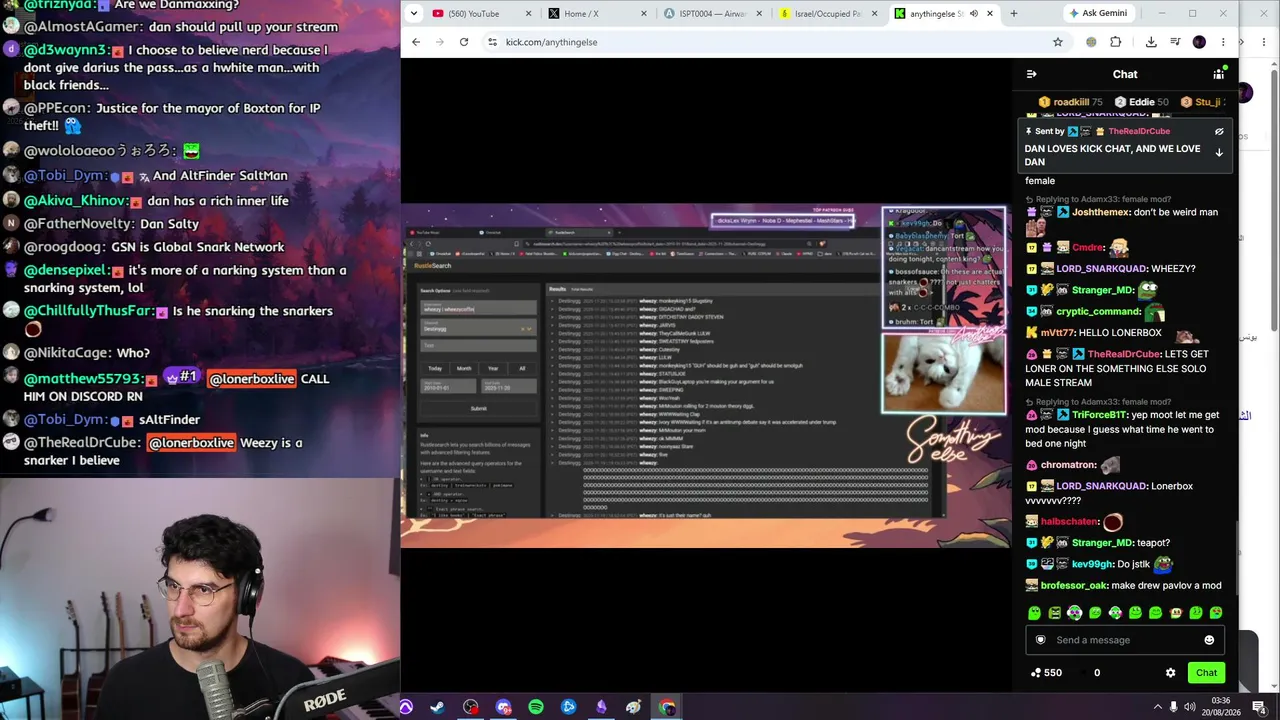Click brofessor_oak's username in chat
Image resolution: width=1280 pixels, height=720 pixels.
1074,586
